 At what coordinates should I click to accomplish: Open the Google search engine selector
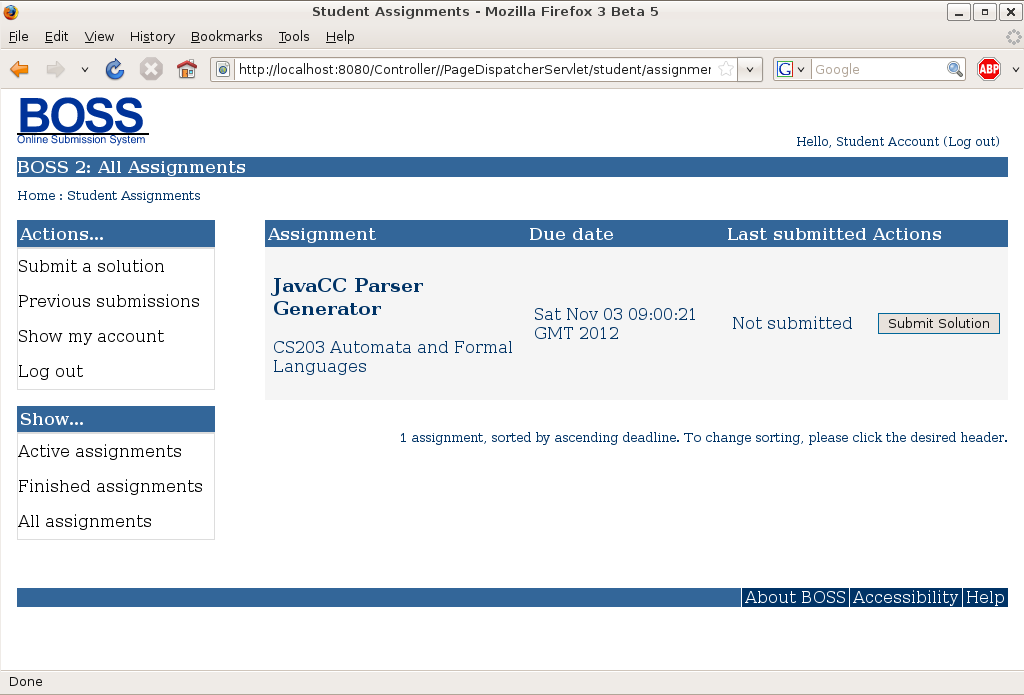791,69
